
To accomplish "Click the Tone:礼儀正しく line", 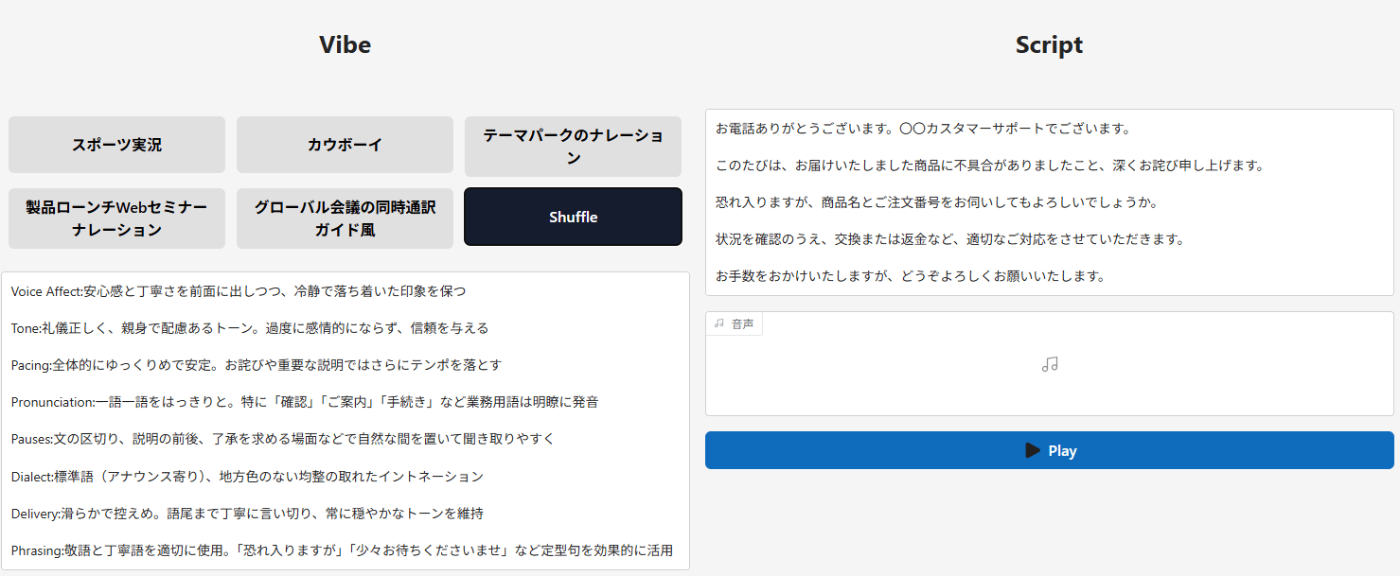I will (x=250, y=328).
